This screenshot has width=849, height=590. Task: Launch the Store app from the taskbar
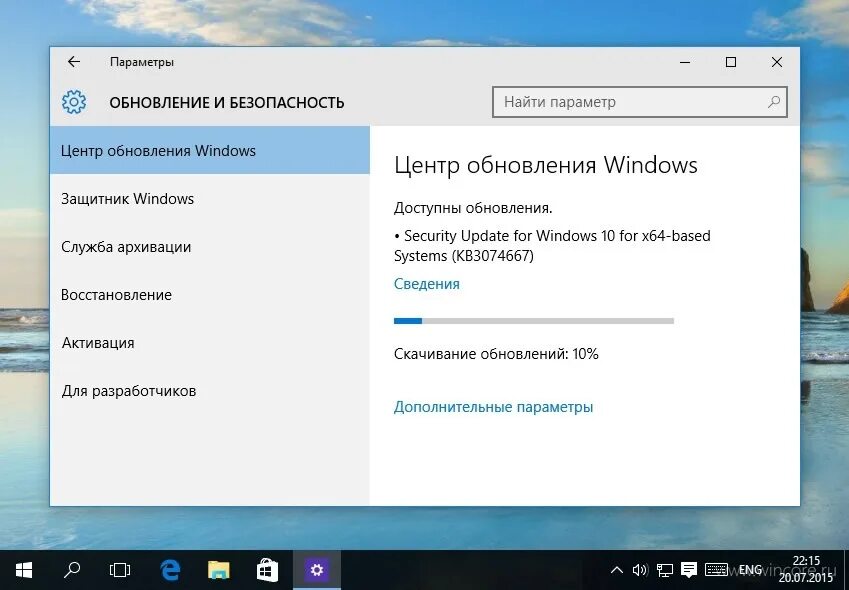[x=266, y=569]
